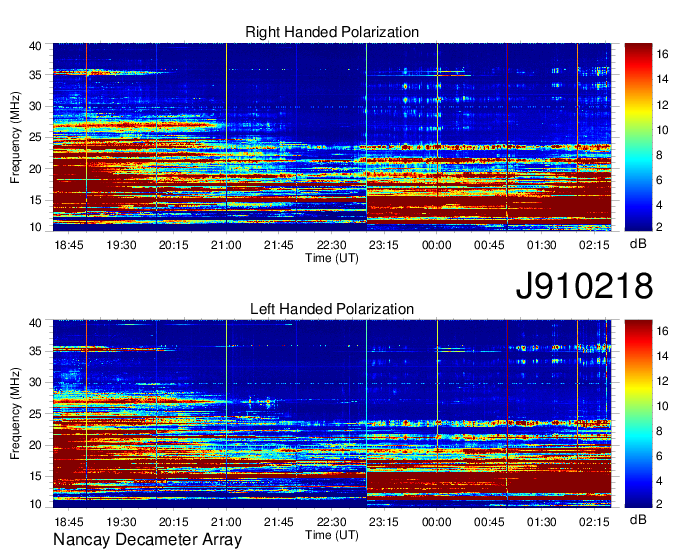Click the Right Handed Polarization title
The width and height of the screenshot is (680, 552).
click(332, 32)
